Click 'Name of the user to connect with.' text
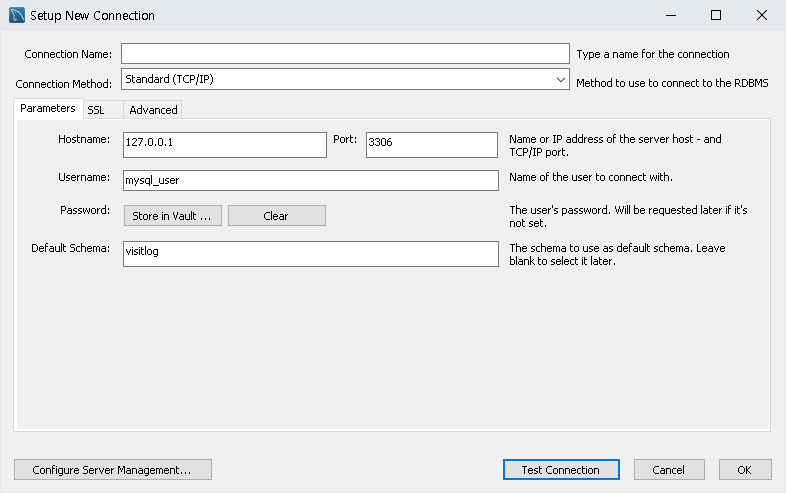The height and width of the screenshot is (493, 786). 591,177
